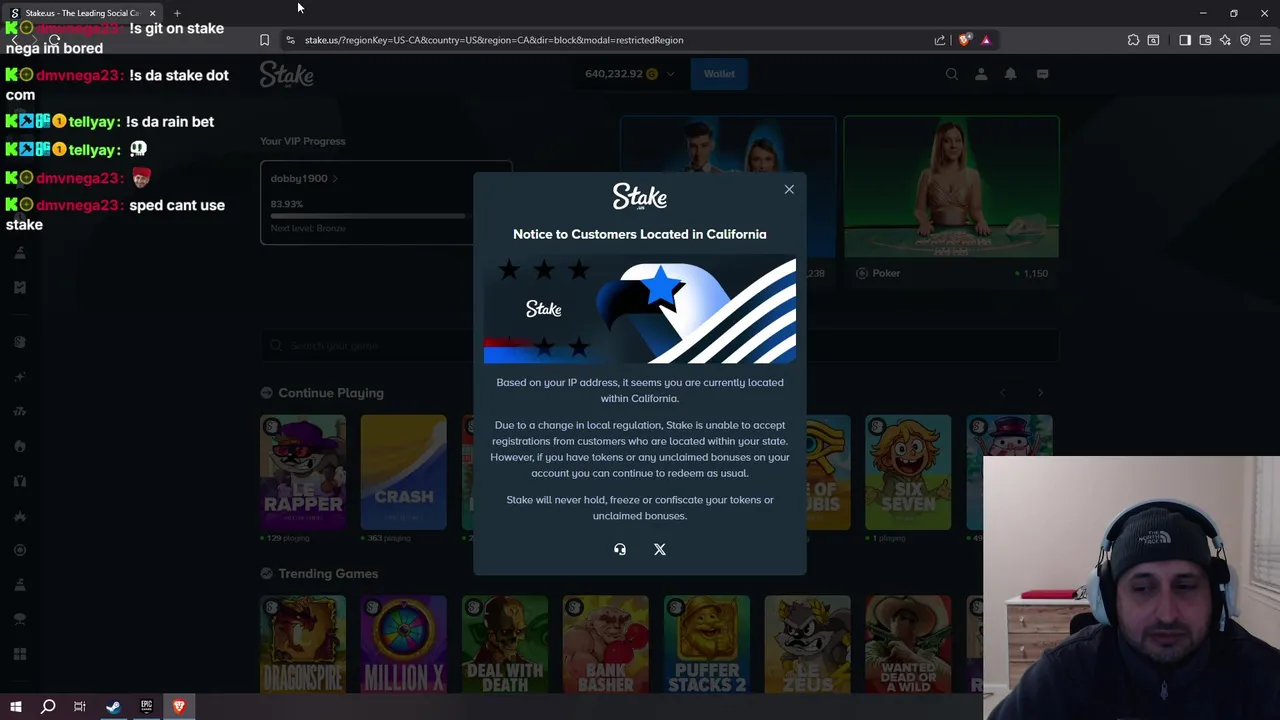Screen dimensions: 1280x720
Task: Expand dobby1900 VIP progress chevron
Action: click(335, 178)
